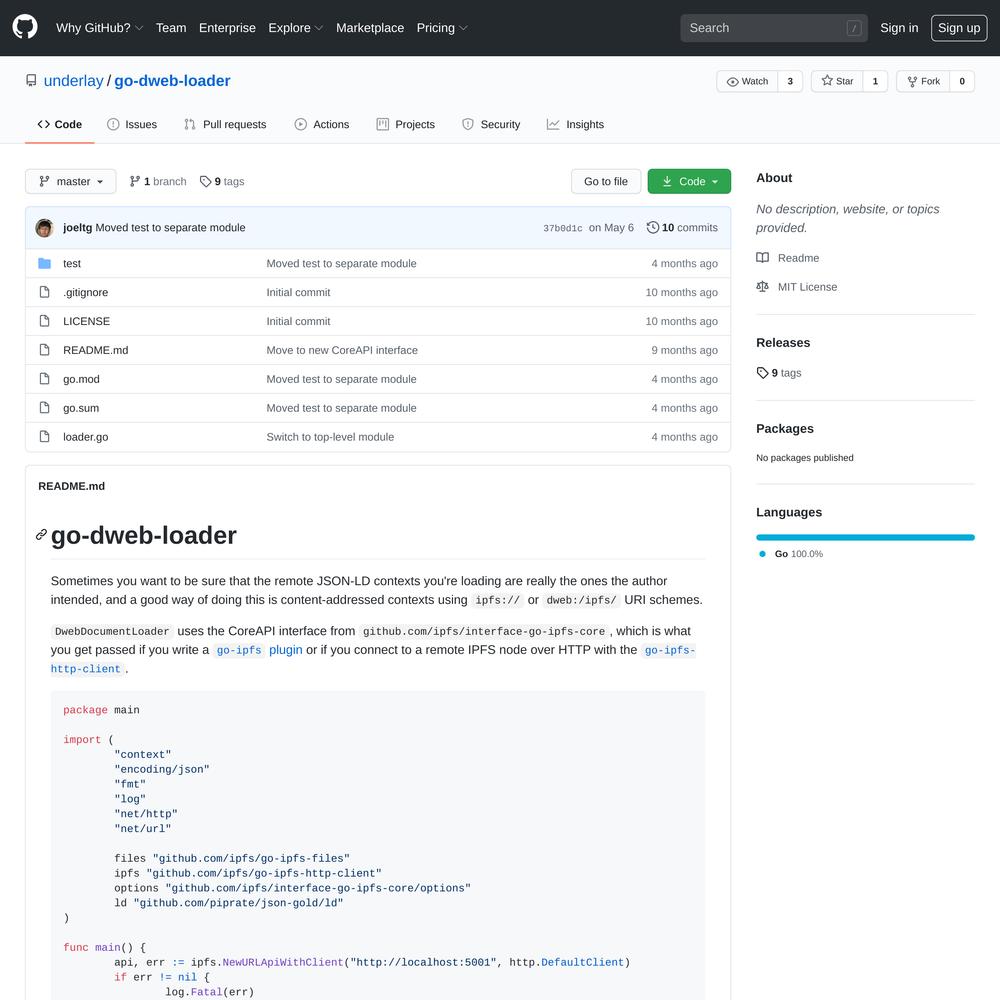Open the forks count 0

962,81
